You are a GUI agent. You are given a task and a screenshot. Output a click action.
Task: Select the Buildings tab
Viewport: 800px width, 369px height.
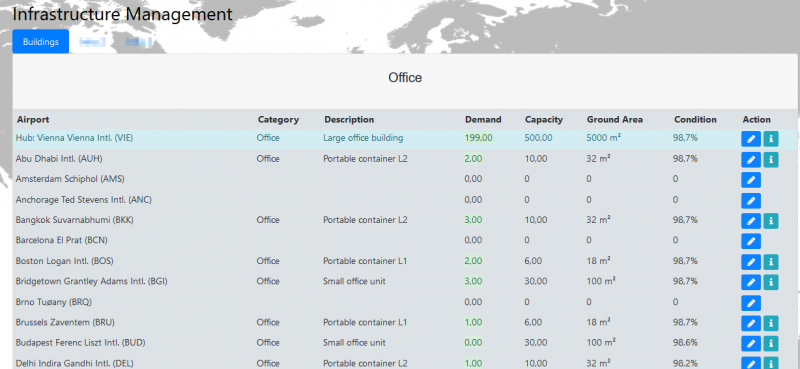pos(41,42)
